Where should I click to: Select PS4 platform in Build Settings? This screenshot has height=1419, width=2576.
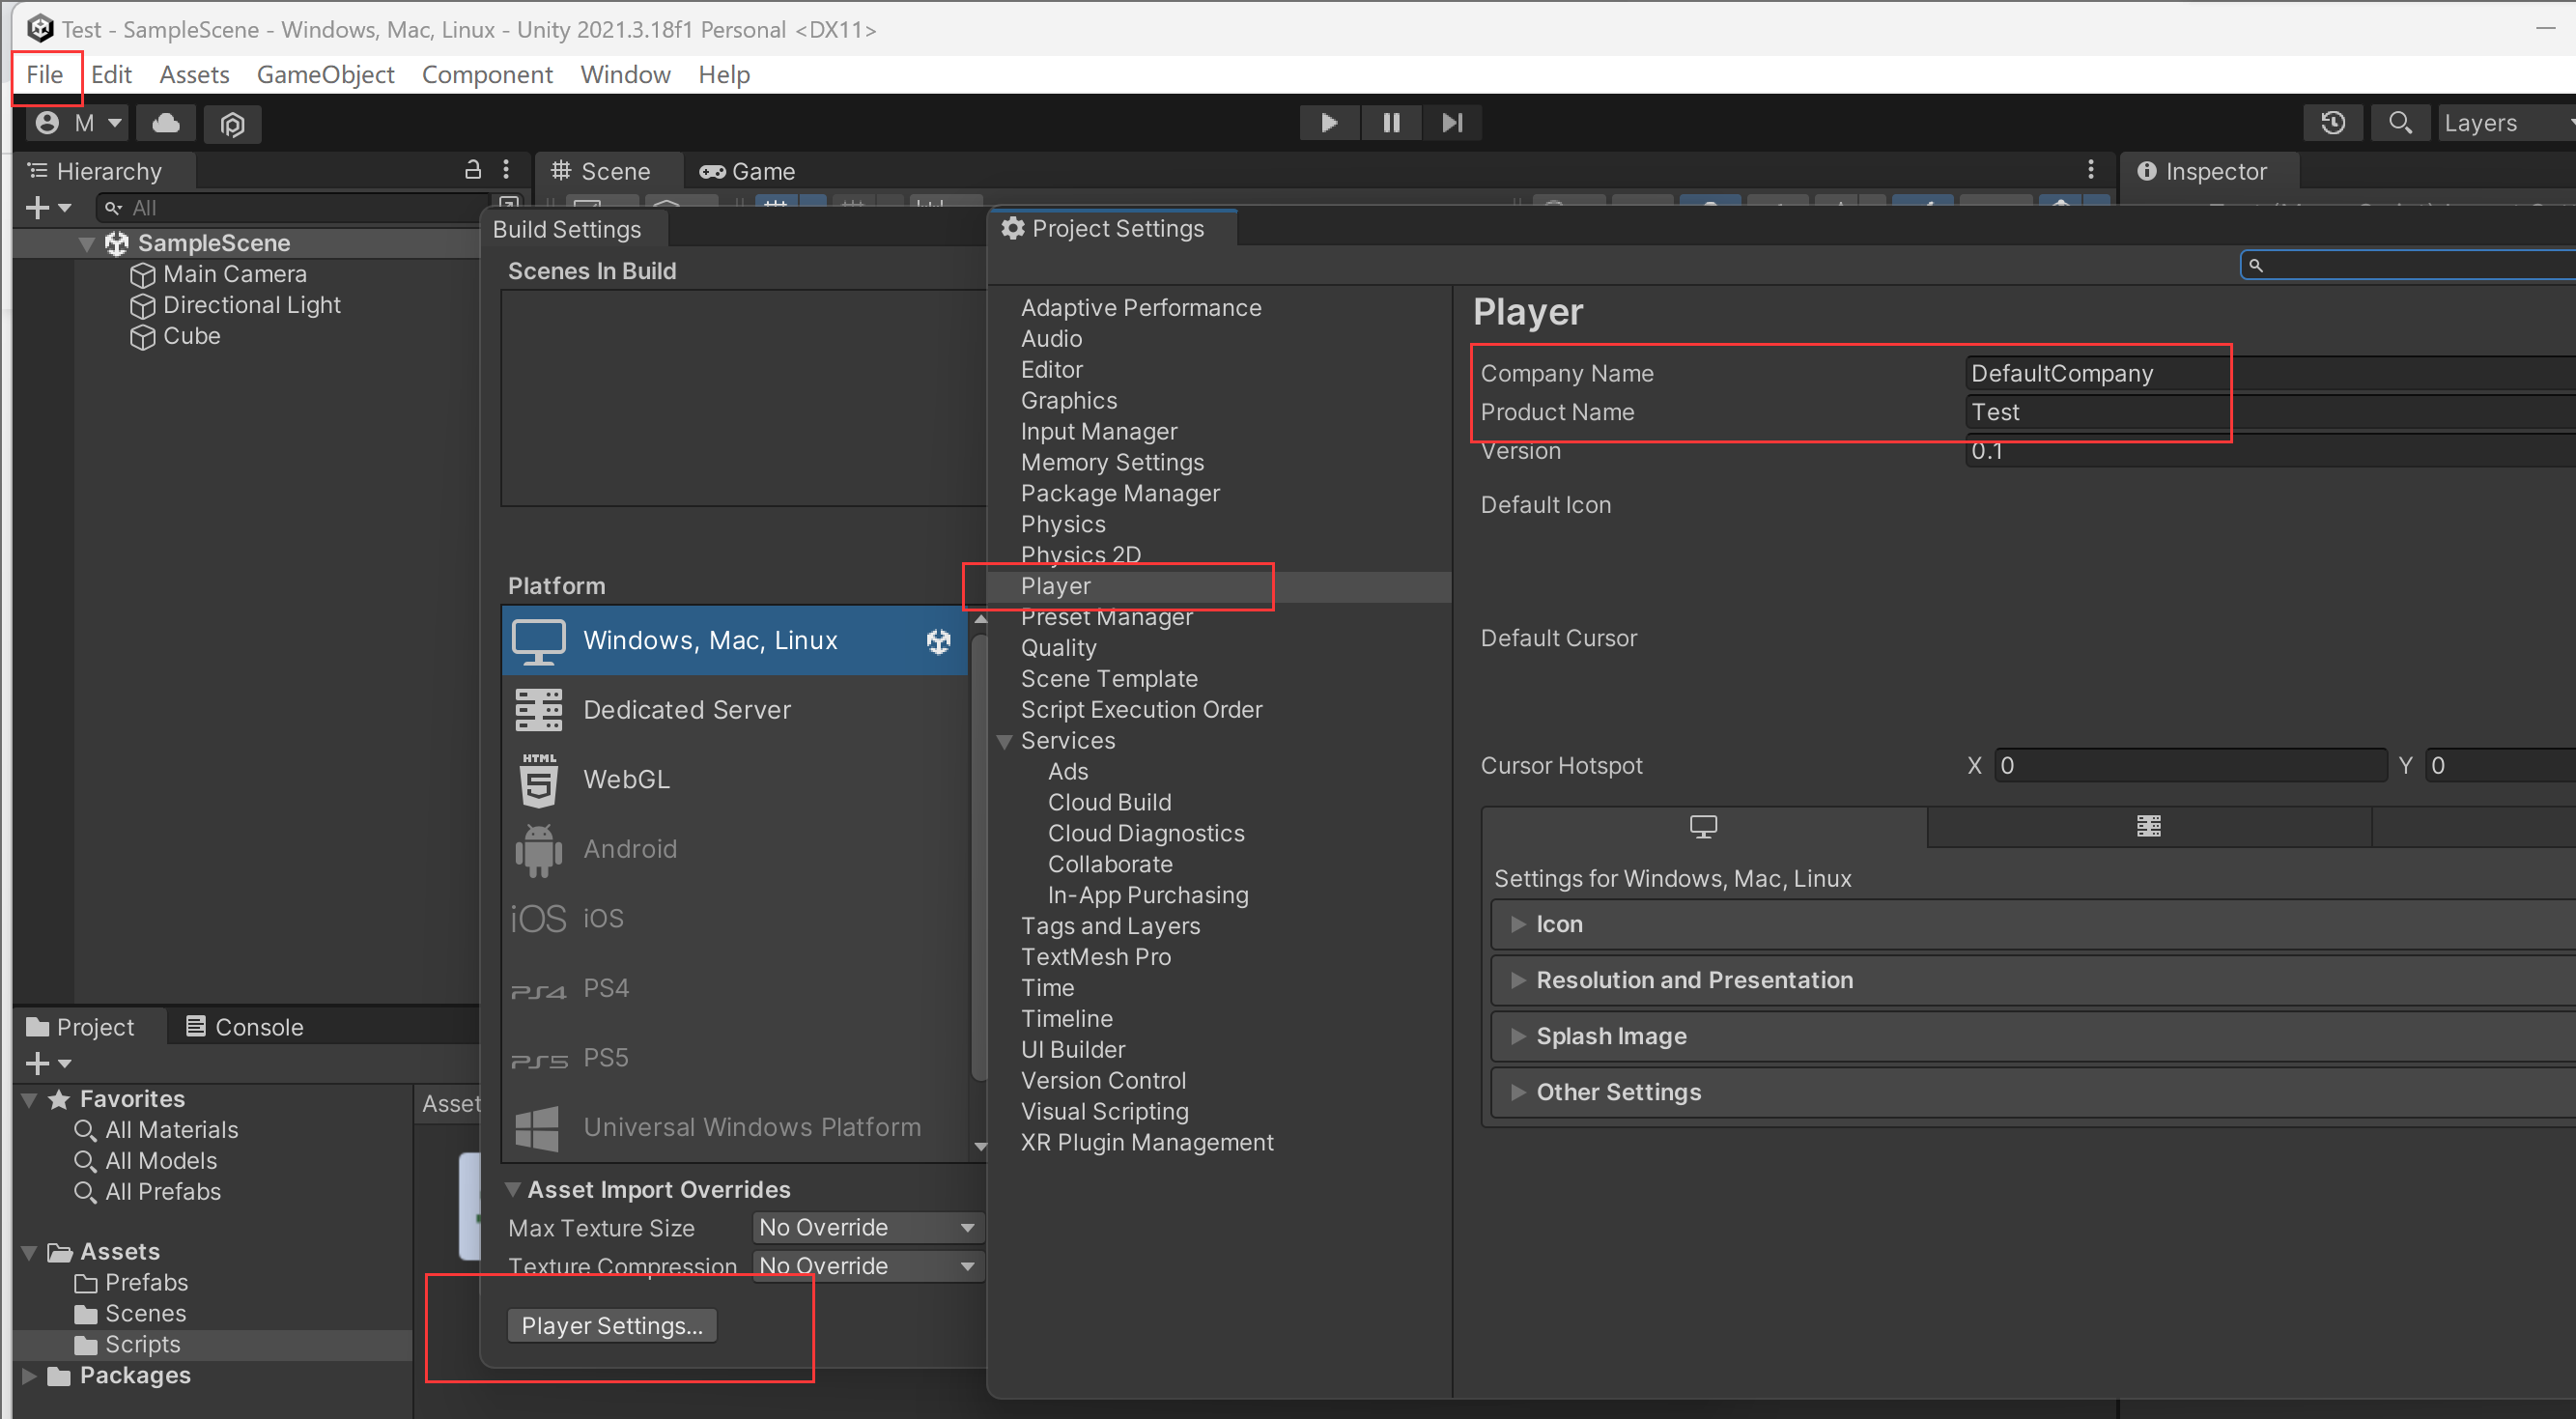pos(734,988)
